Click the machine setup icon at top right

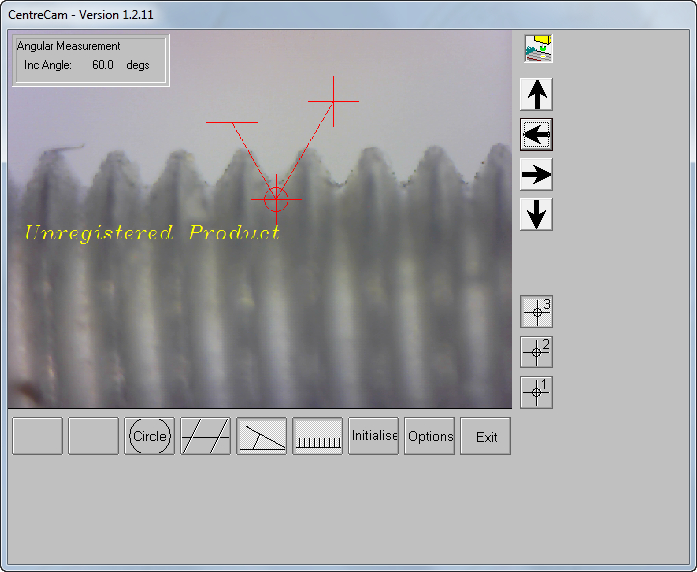(538, 48)
